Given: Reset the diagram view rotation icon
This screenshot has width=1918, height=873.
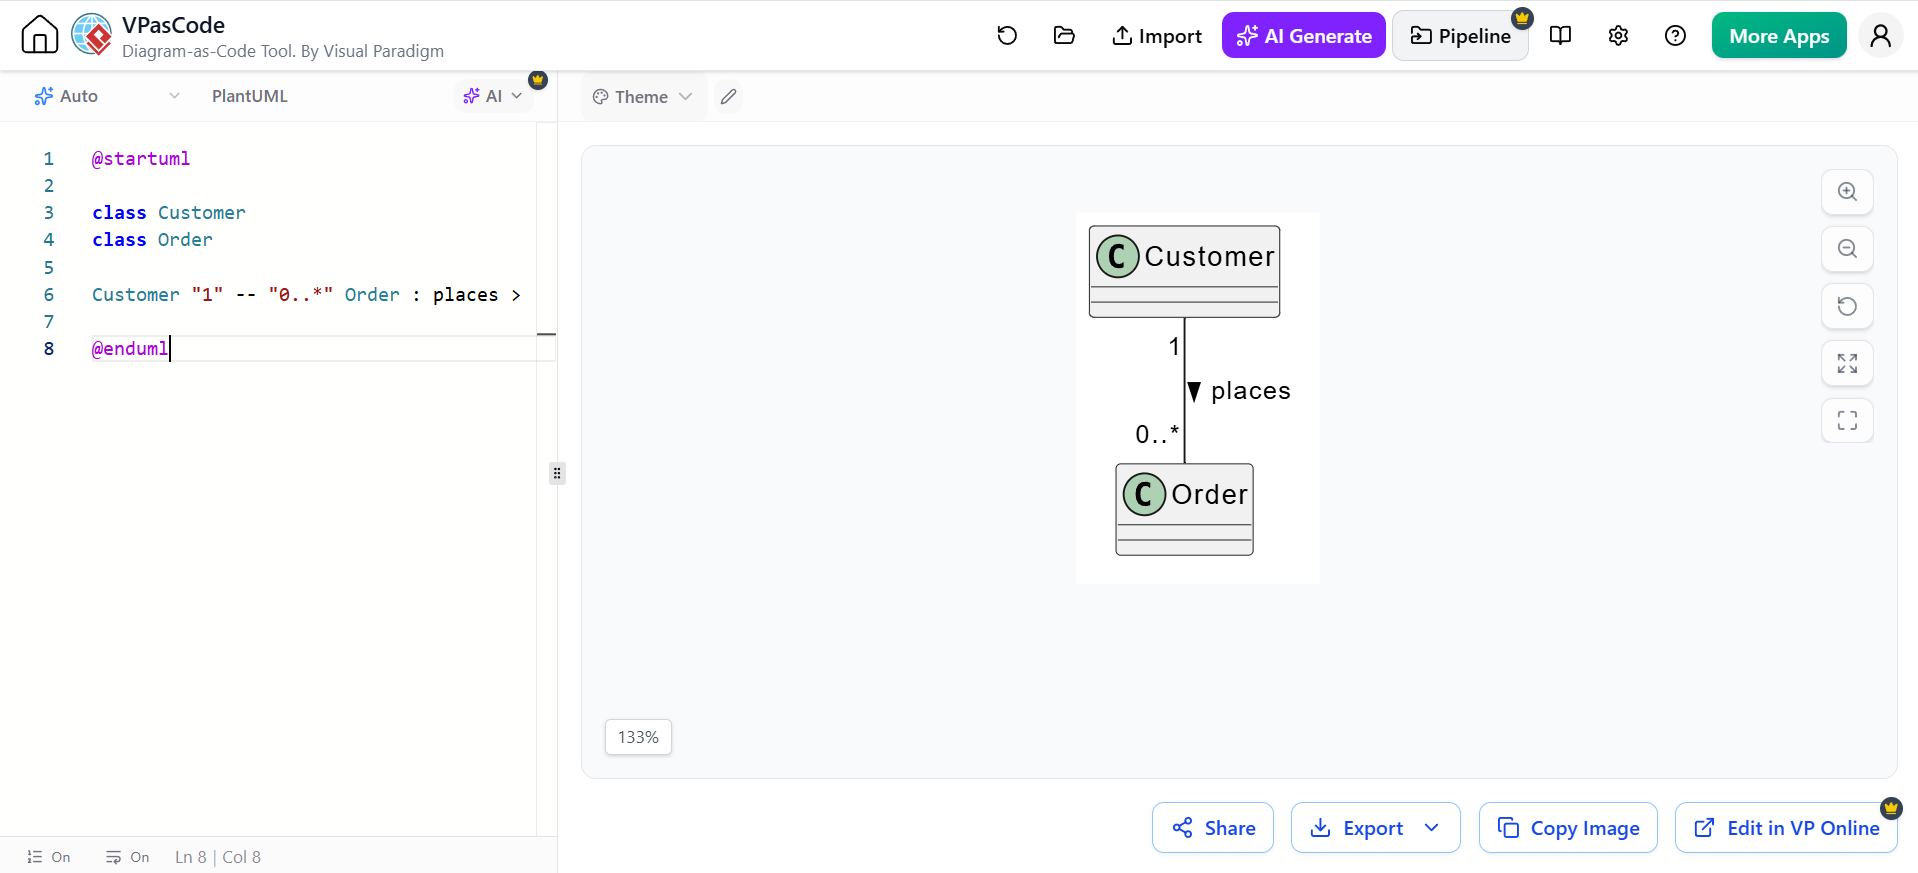Looking at the screenshot, I should pyautogui.click(x=1847, y=306).
